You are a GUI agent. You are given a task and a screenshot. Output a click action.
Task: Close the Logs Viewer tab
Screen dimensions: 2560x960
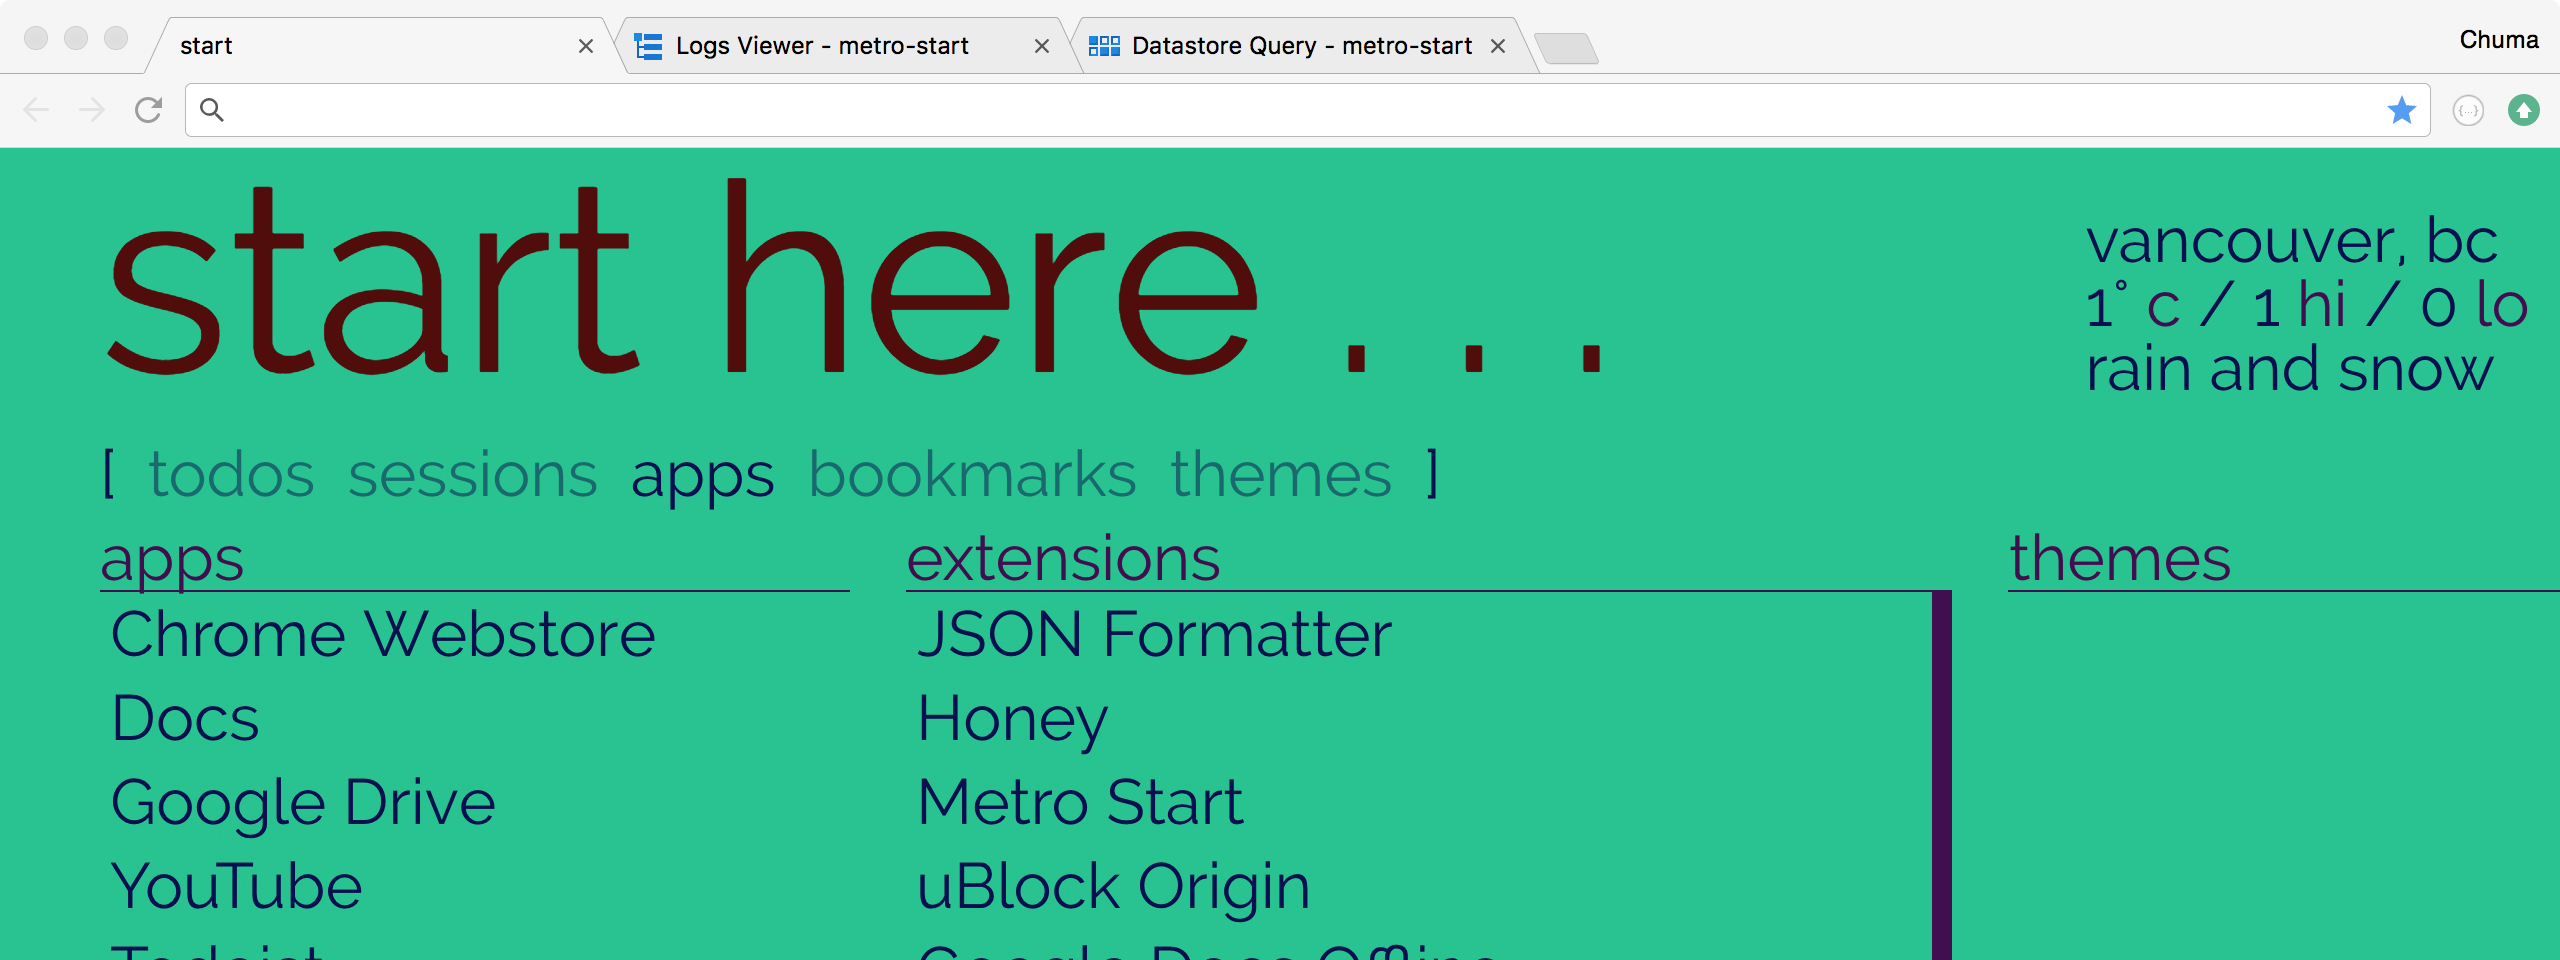tap(1042, 46)
